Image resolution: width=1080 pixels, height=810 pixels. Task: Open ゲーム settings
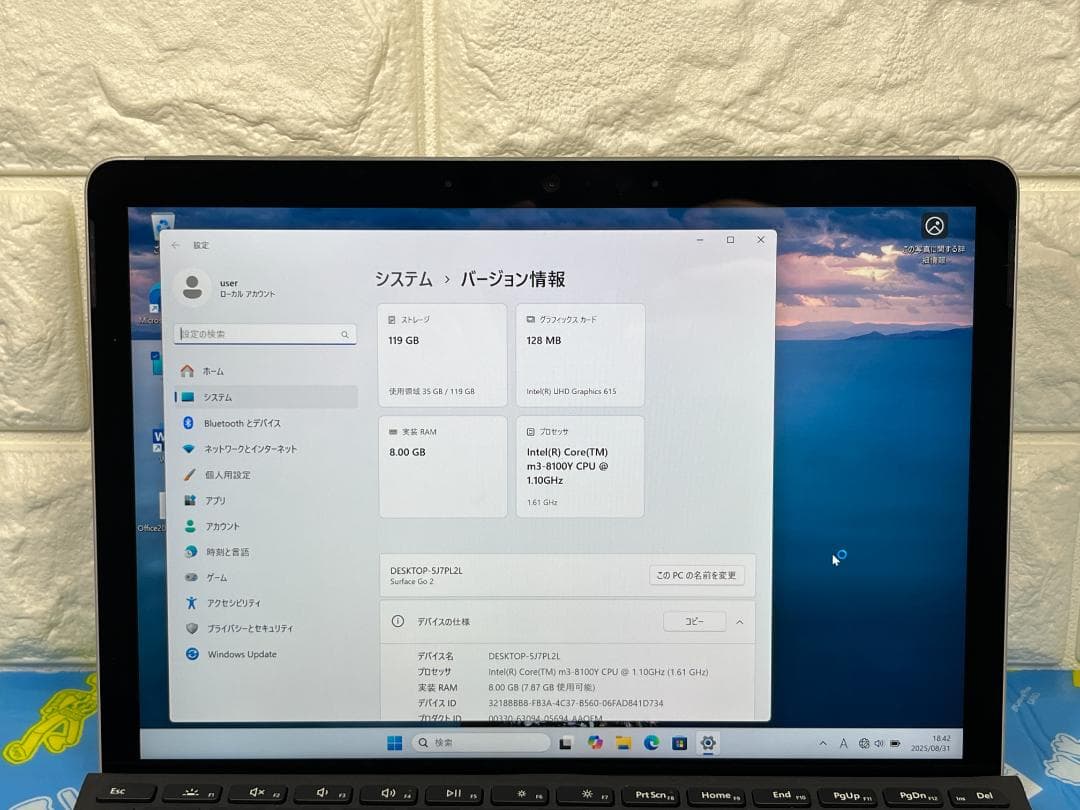click(x=214, y=578)
